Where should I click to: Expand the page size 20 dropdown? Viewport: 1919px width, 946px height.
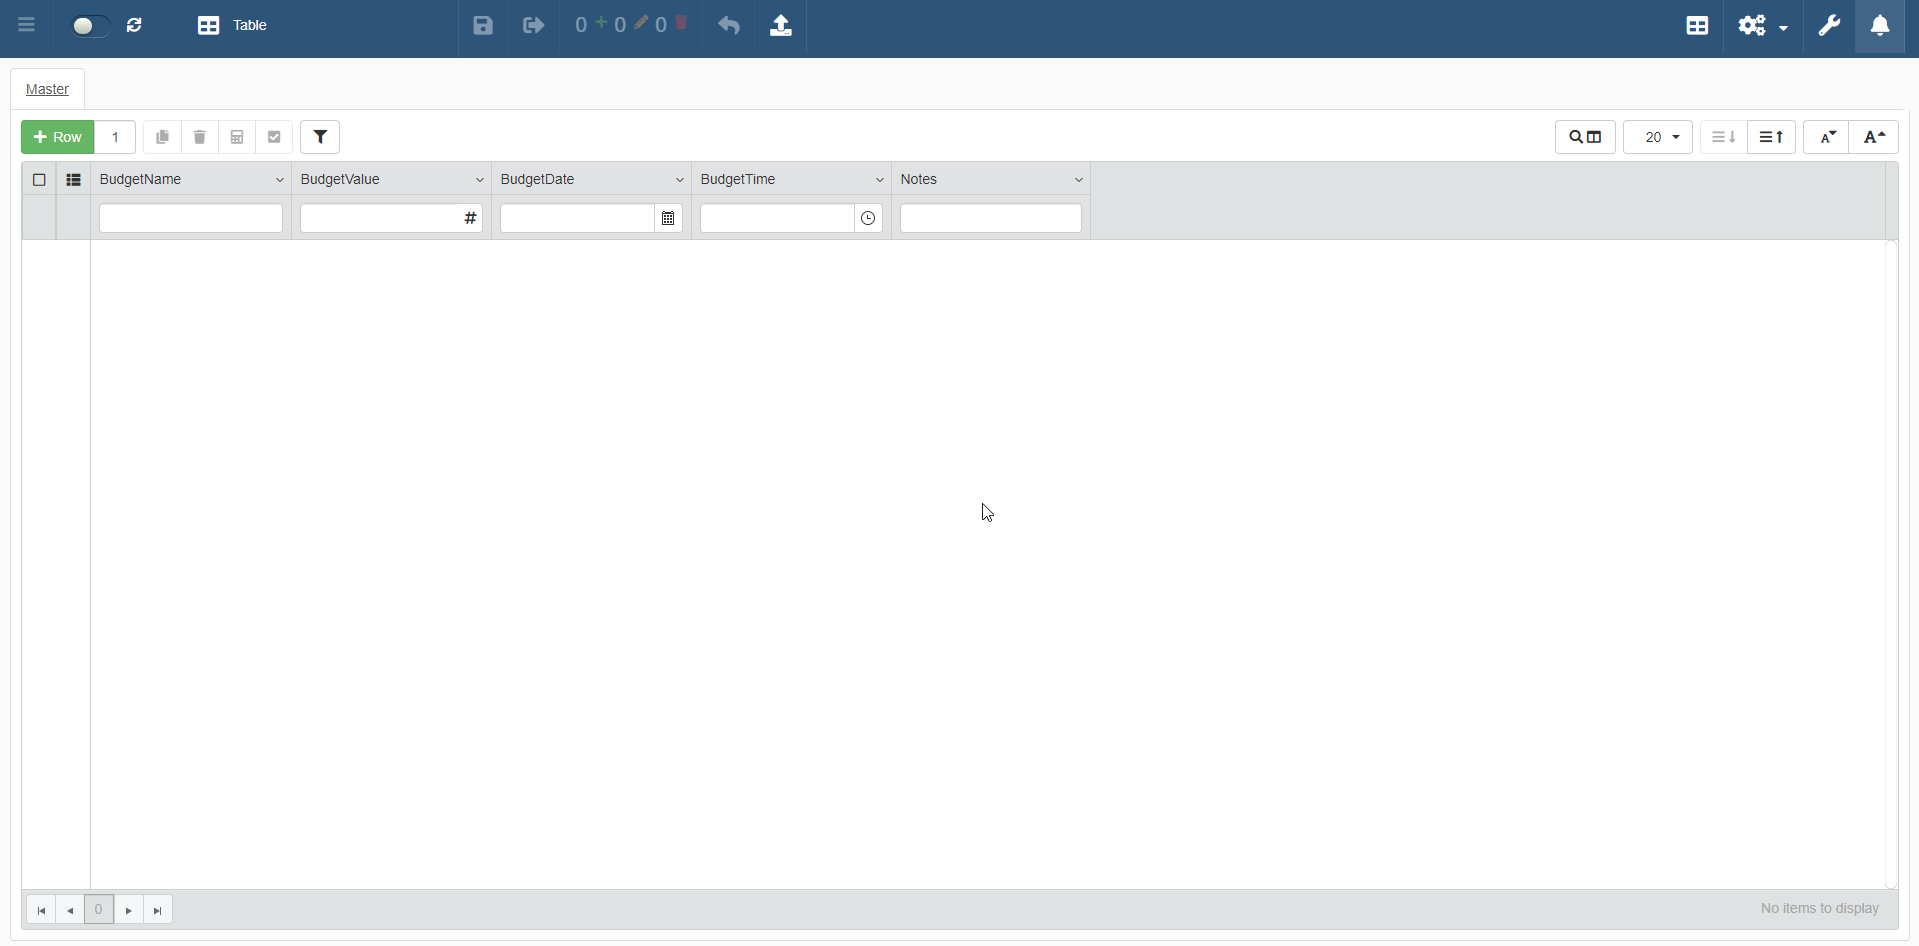[1658, 137]
